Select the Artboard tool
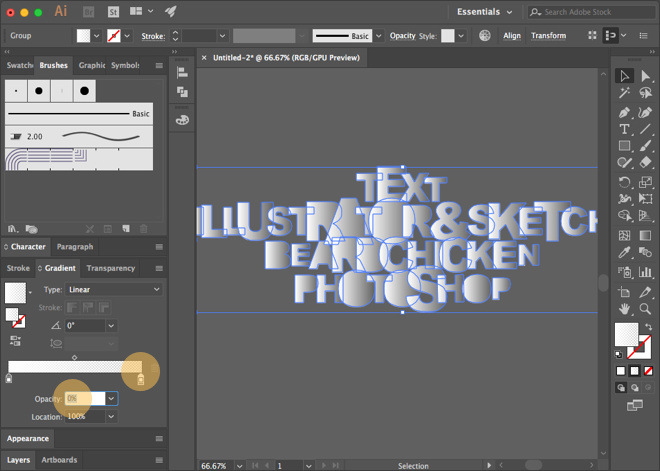 tap(624, 292)
